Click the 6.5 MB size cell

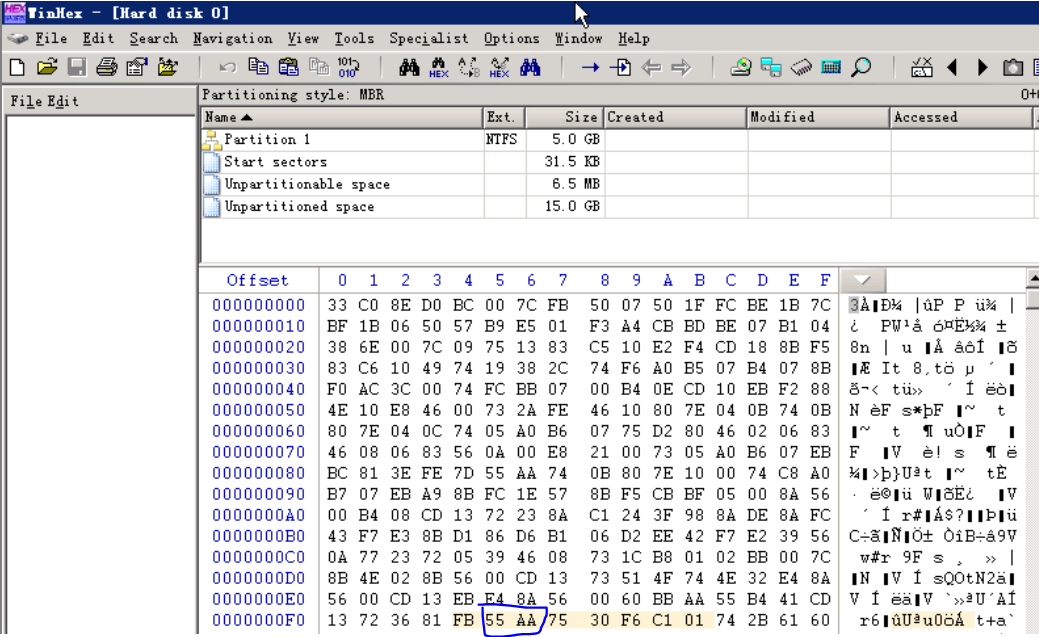576,184
